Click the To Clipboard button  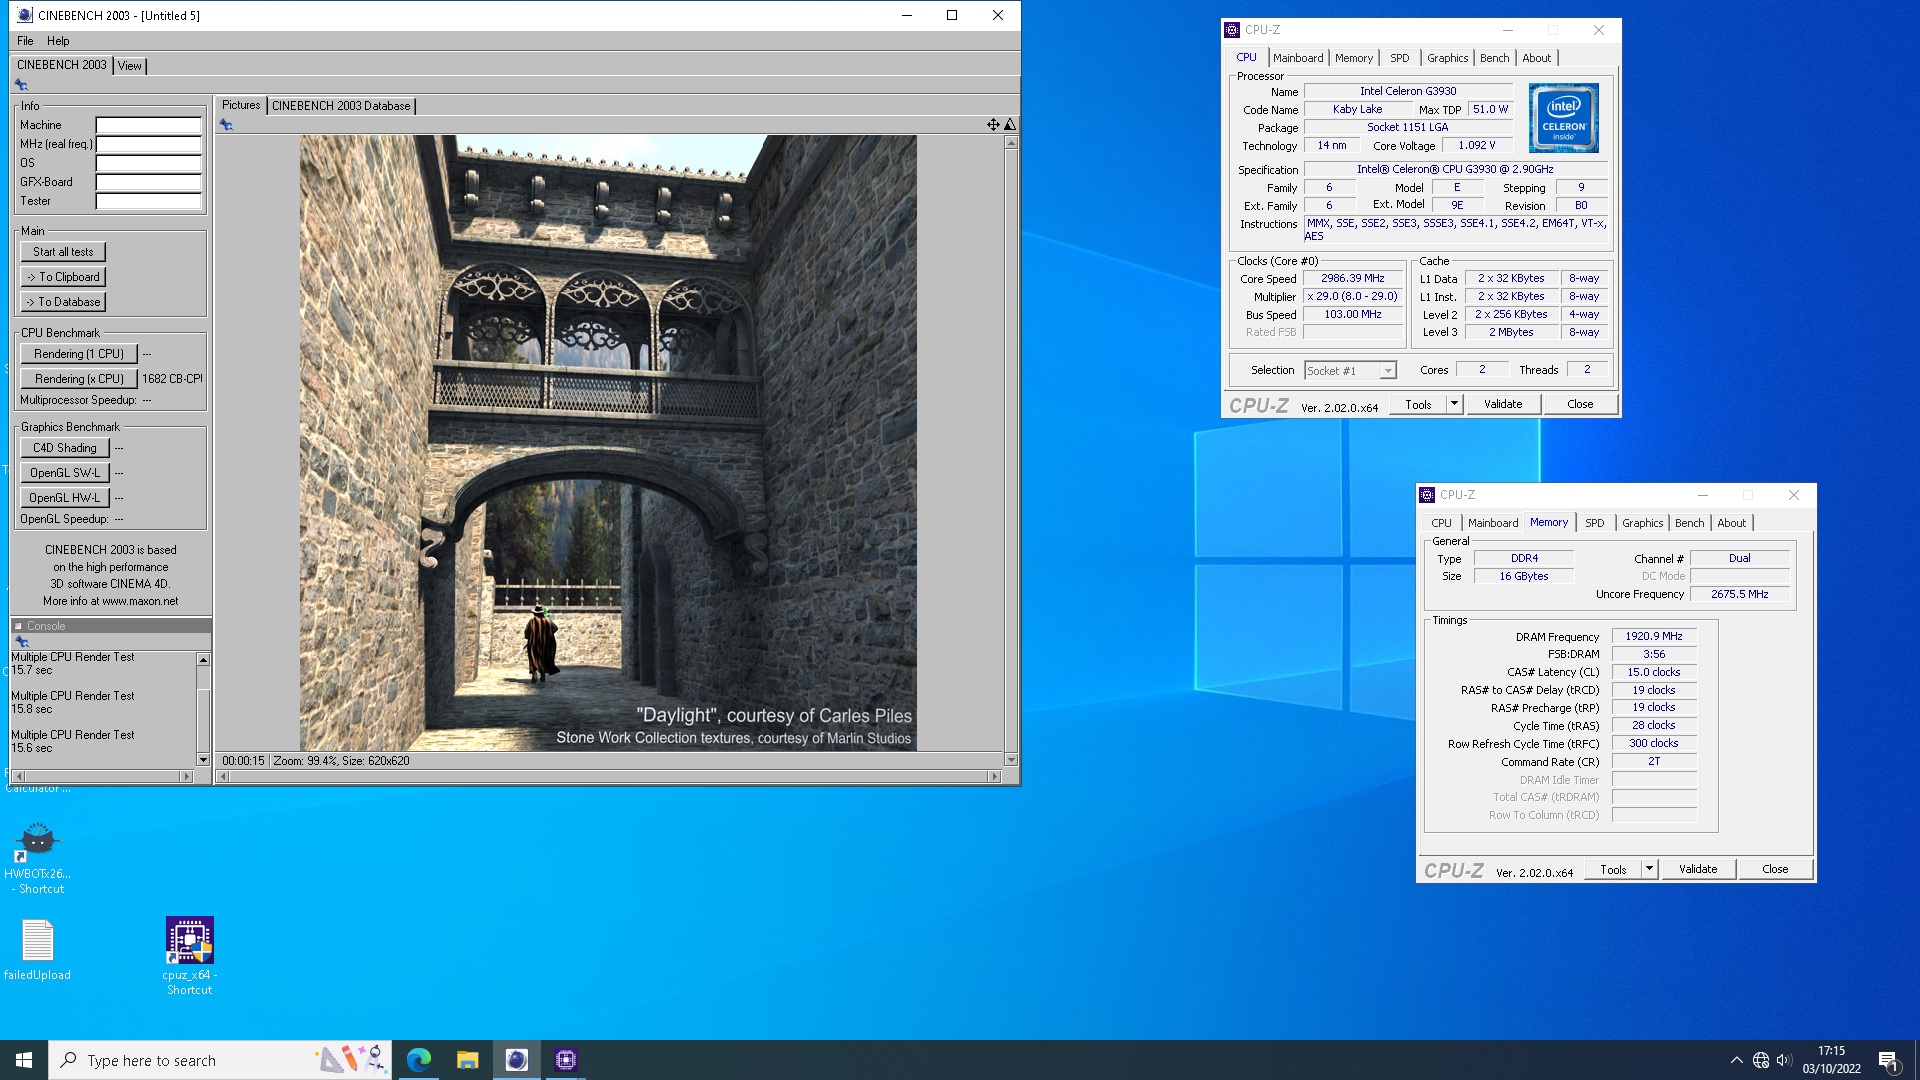[x=63, y=277]
